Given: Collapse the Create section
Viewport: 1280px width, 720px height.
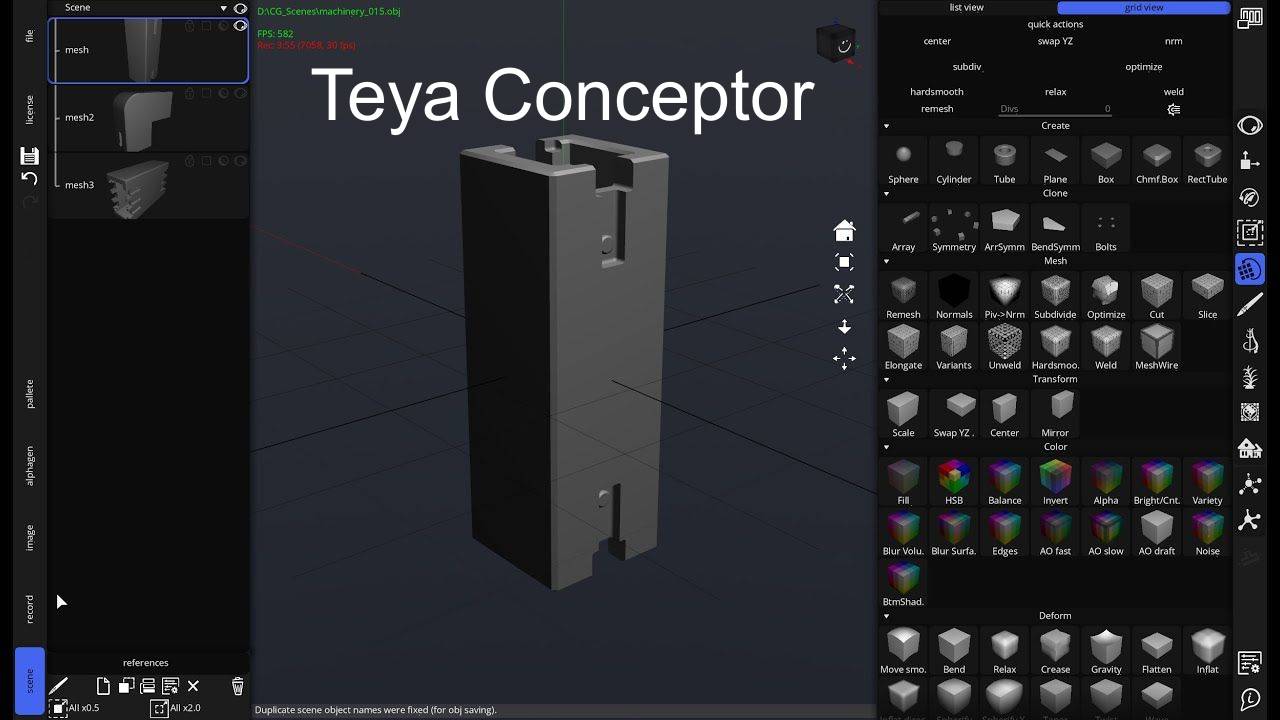Looking at the screenshot, I should (886, 125).
